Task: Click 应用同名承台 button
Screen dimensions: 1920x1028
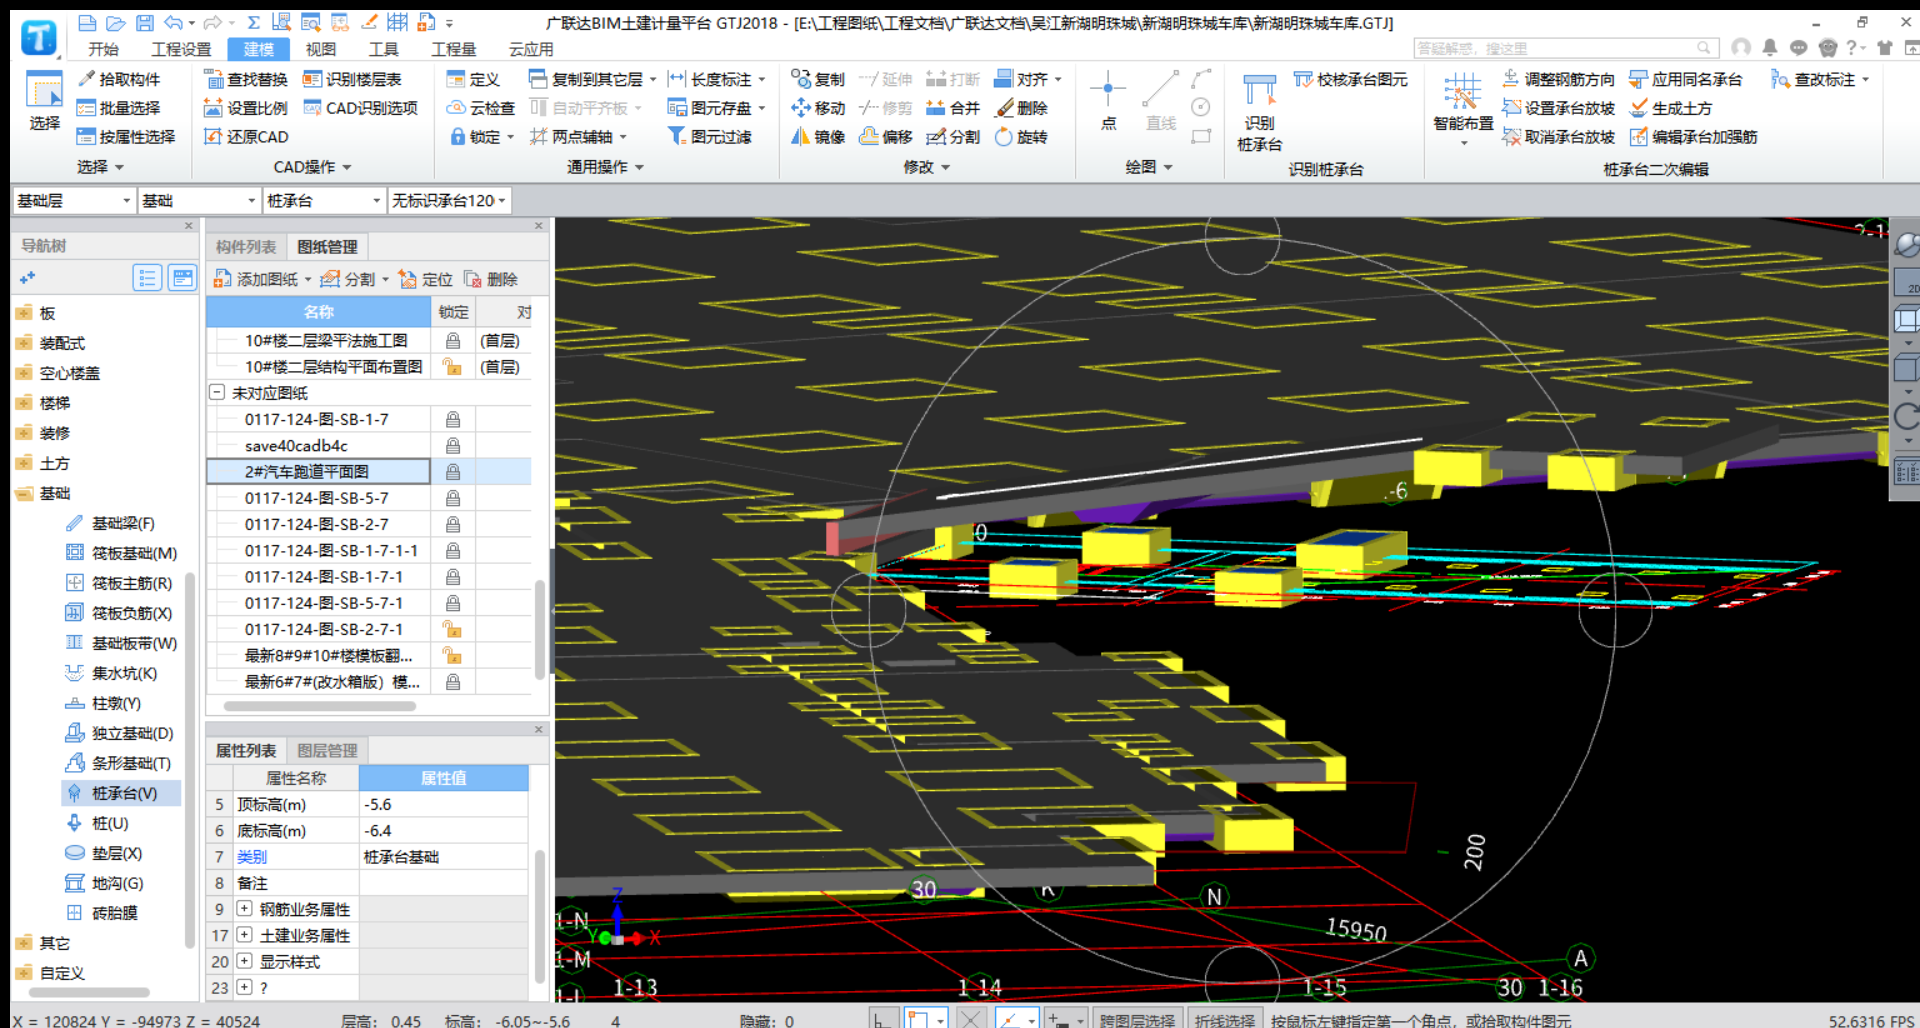Action: coord(1686,79)
